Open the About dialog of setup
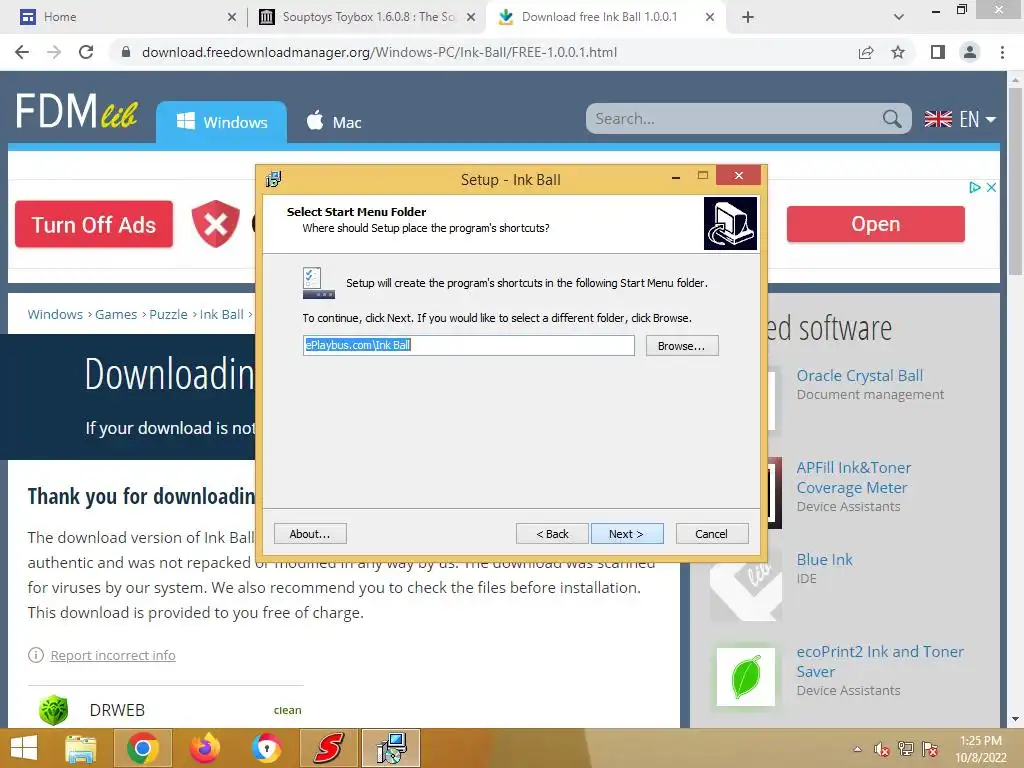The image size is (1024, 768). [310, 534]
